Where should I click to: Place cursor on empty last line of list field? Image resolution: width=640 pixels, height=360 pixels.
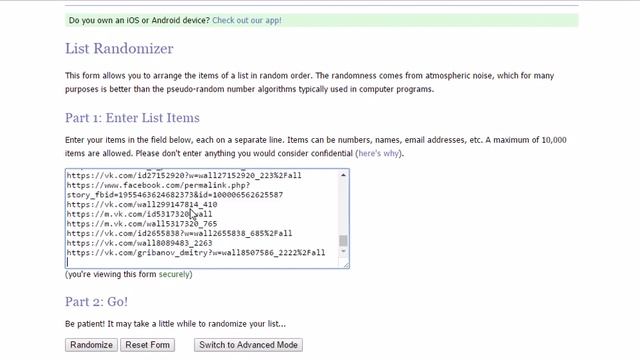click(202, 262)
